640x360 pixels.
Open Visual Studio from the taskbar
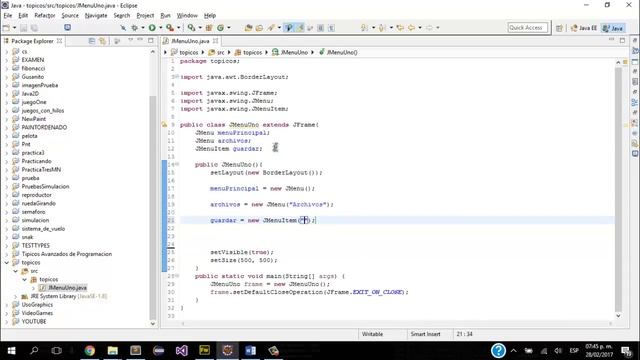pos(182,351)
